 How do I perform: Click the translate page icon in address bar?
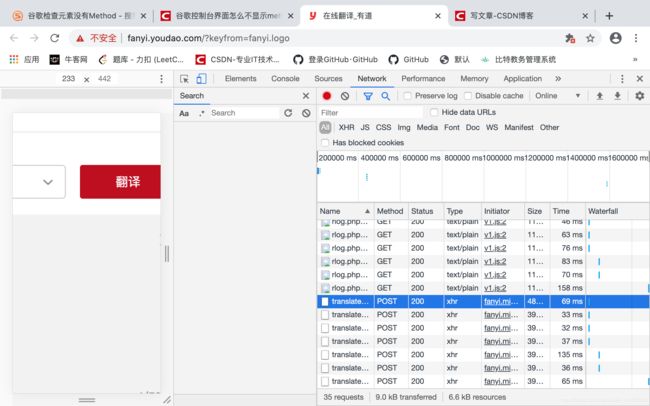pos(570,38)
